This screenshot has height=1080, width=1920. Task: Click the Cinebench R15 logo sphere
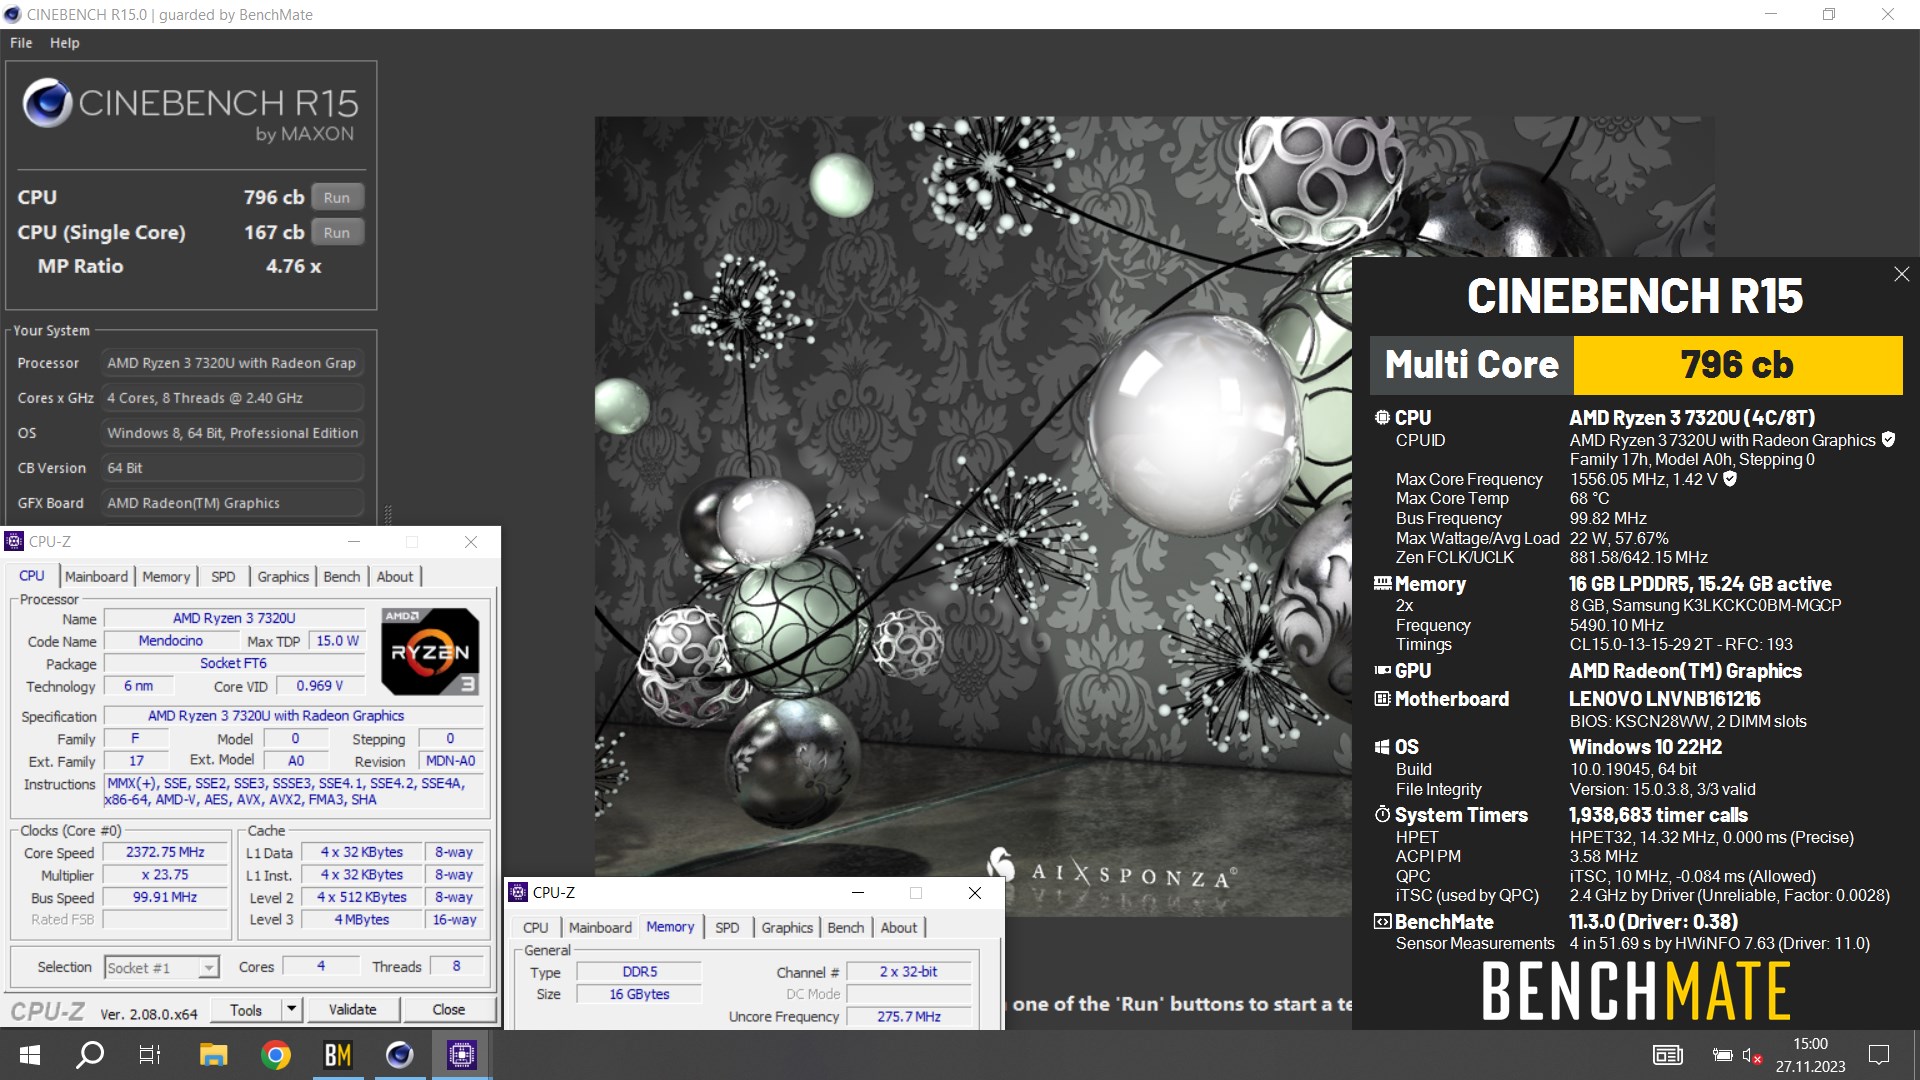click(47, 102)
